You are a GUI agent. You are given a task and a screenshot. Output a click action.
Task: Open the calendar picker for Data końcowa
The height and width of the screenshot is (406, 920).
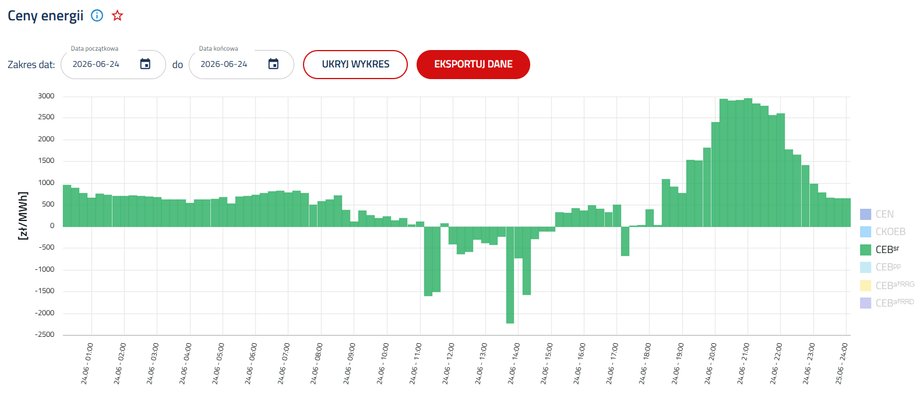(273, 64)
